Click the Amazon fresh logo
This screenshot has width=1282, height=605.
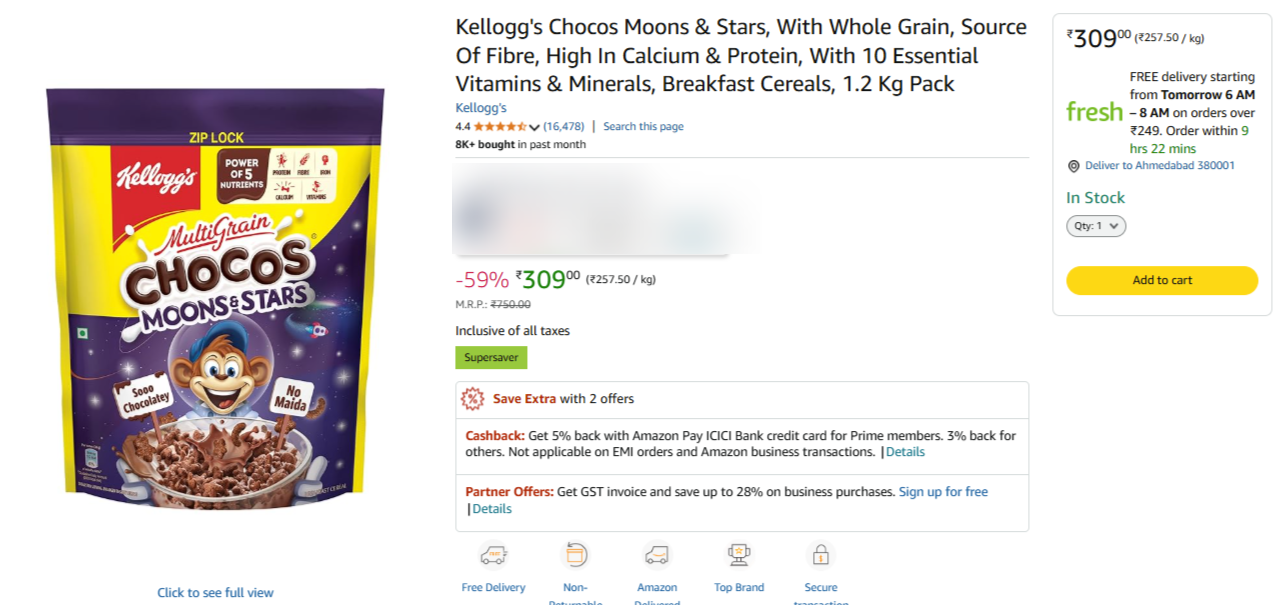(1094, 112)
